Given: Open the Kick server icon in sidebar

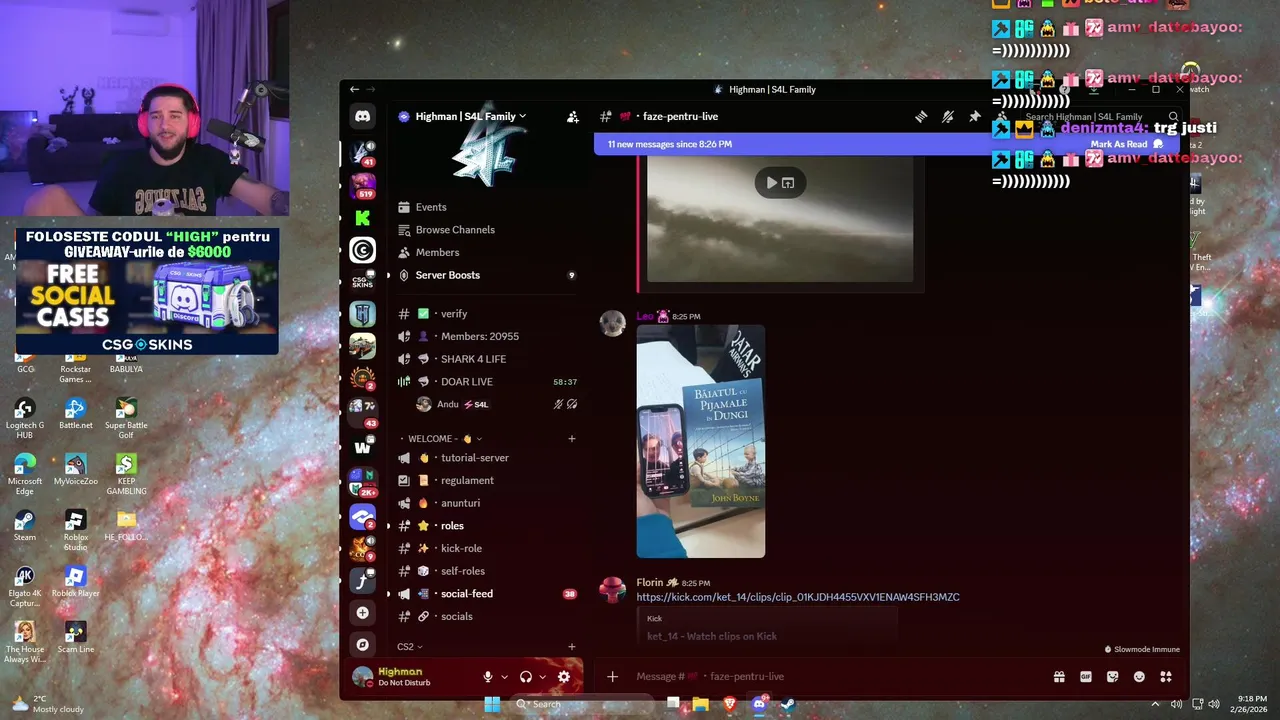Looking at the screenshot, I should [x=362, y=217].
